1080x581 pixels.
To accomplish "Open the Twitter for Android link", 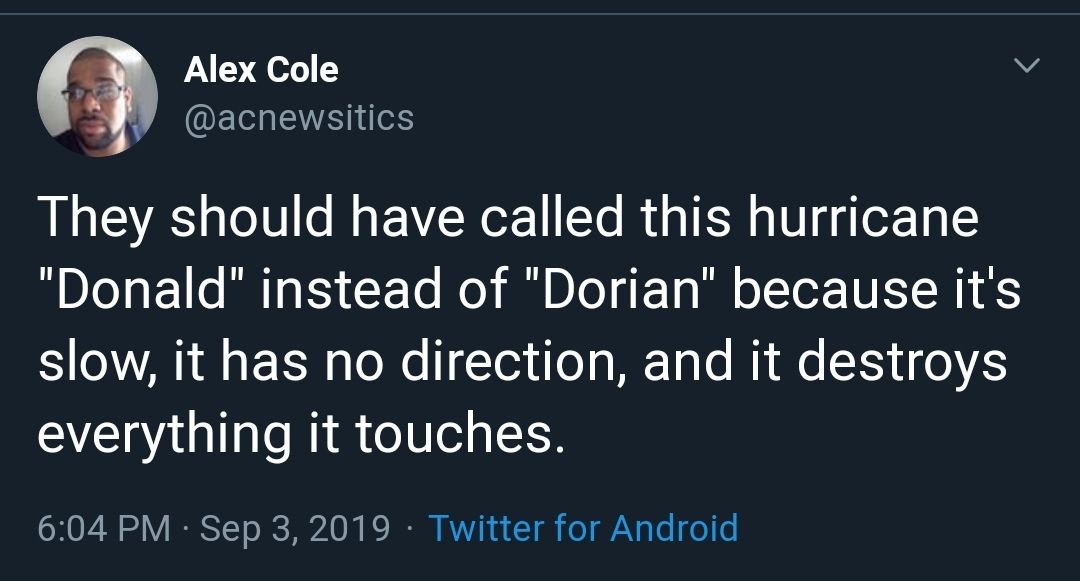I will 583,527.
